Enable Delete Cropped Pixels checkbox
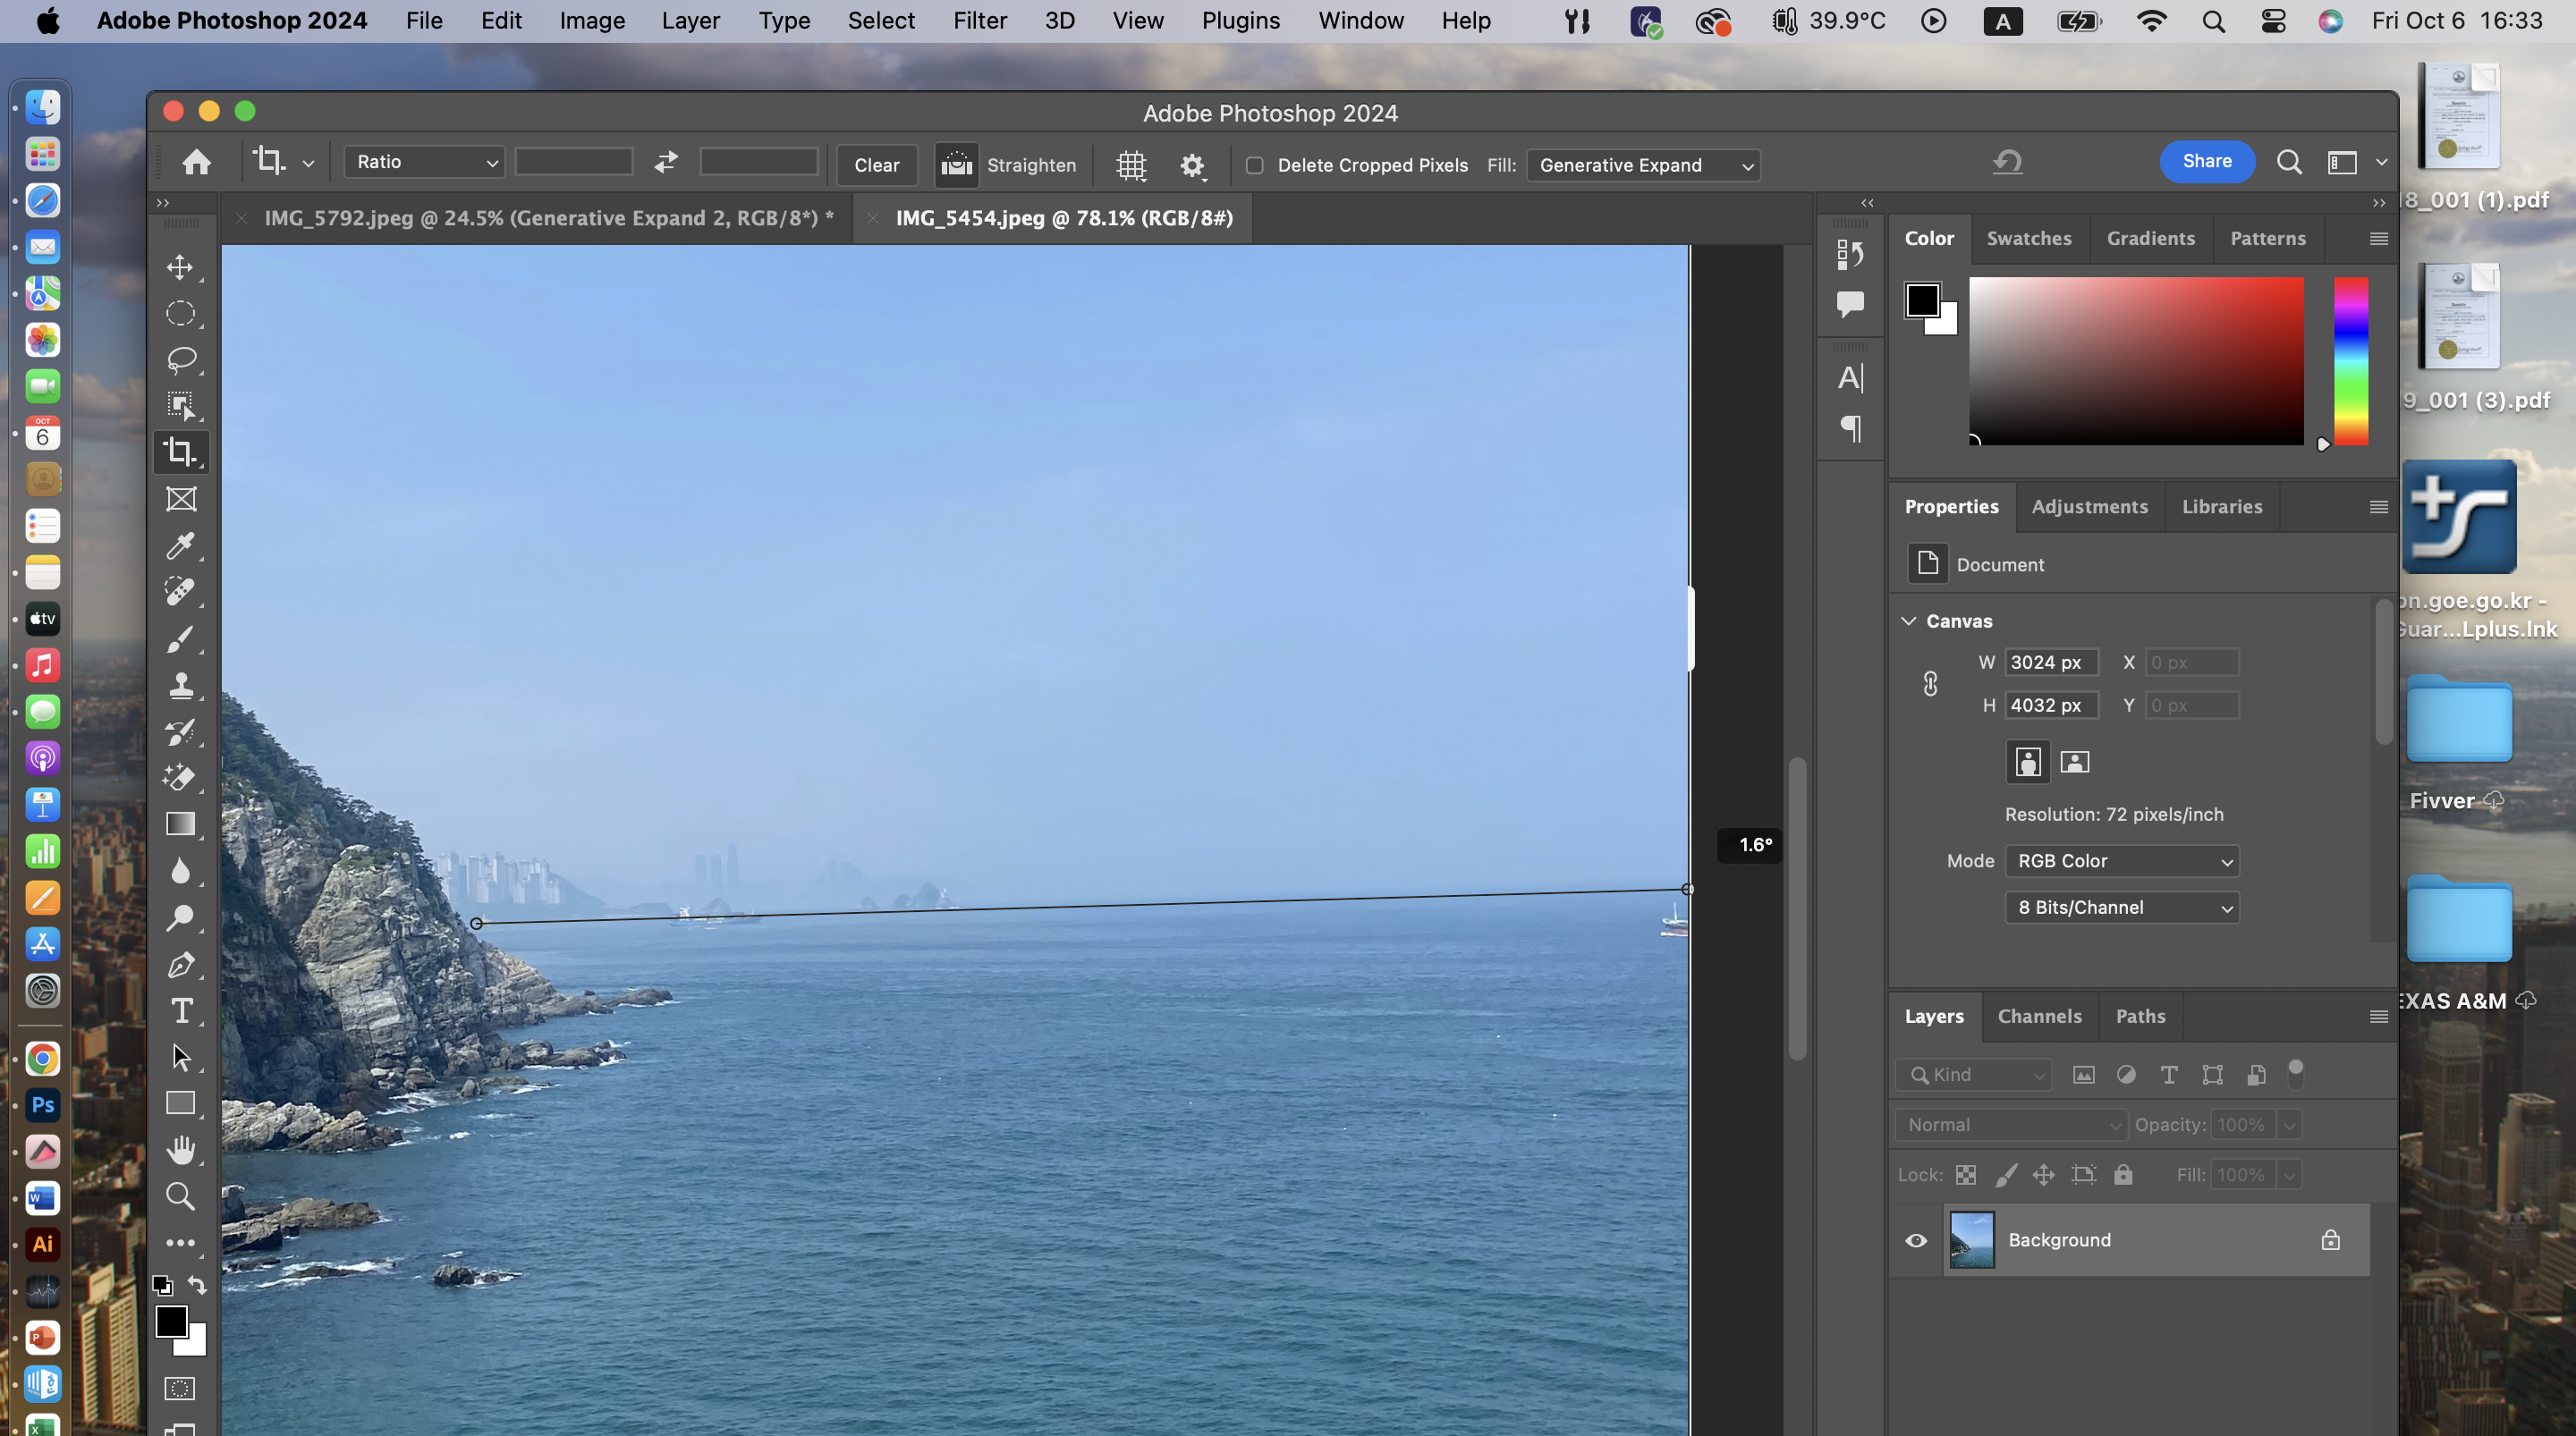The height and width of the screenshot is (1436, 2576). coord(1254,165)
